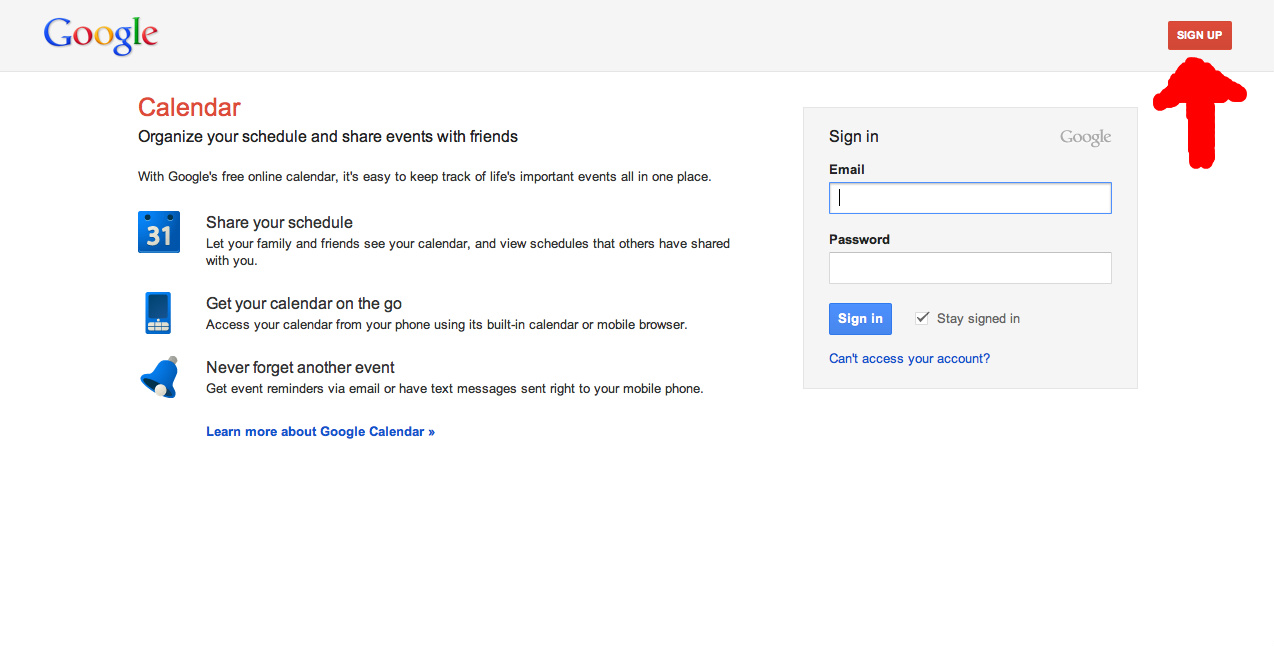Focus the Password input field
Image resolution: width=1274 pixels, height=647 pixels.
(x=970, y=268)
